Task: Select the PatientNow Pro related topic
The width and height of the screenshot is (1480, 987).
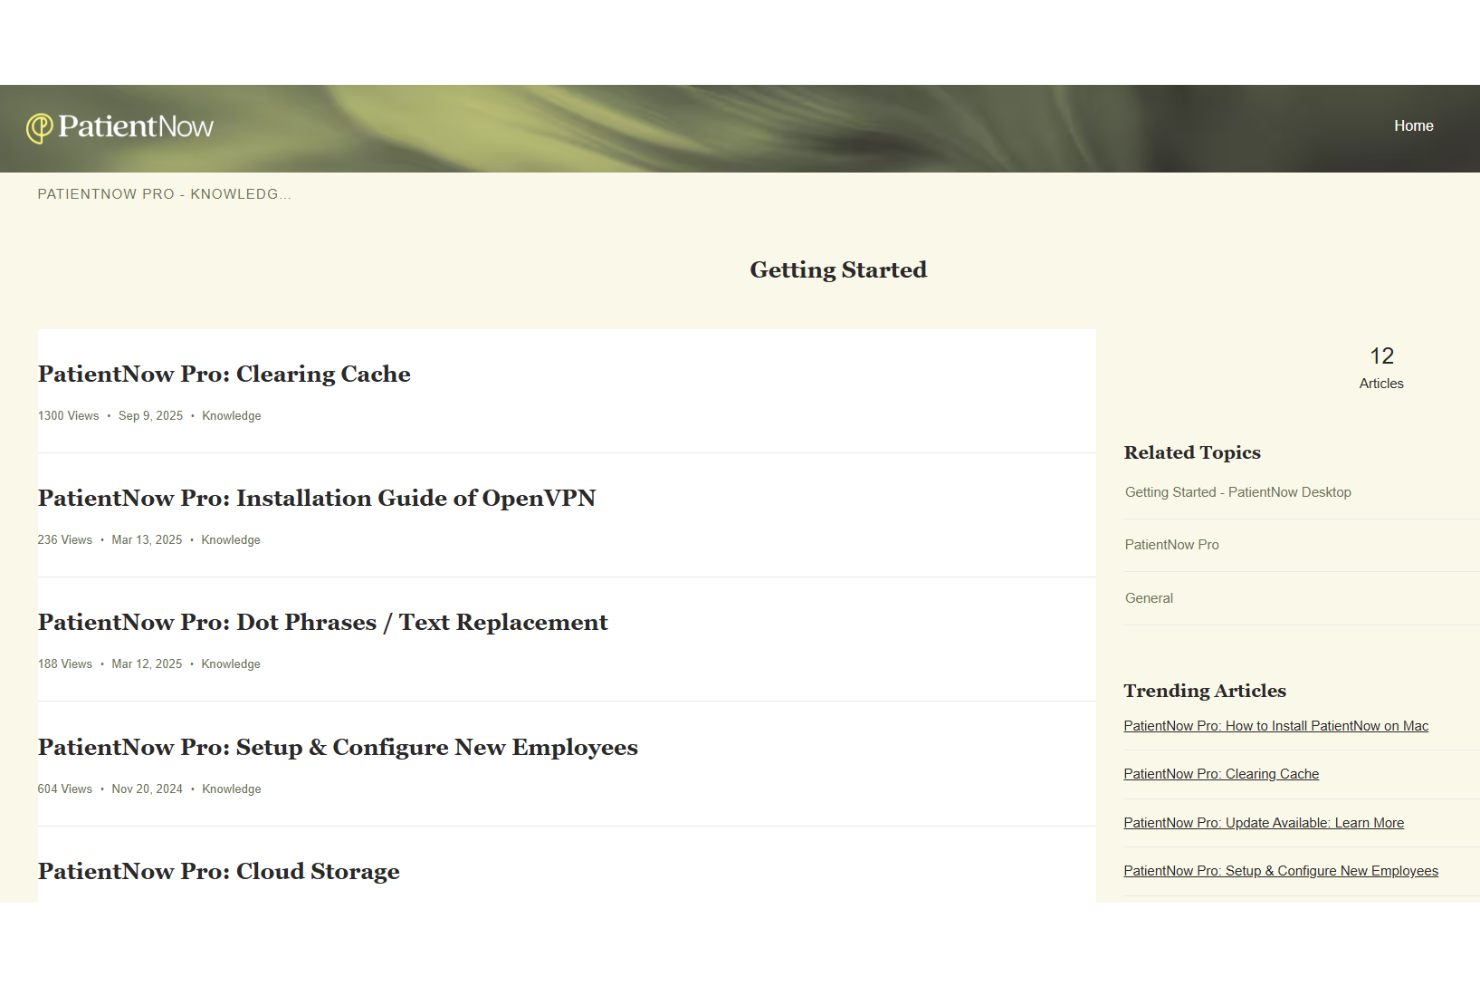Action: [1172, 545]
